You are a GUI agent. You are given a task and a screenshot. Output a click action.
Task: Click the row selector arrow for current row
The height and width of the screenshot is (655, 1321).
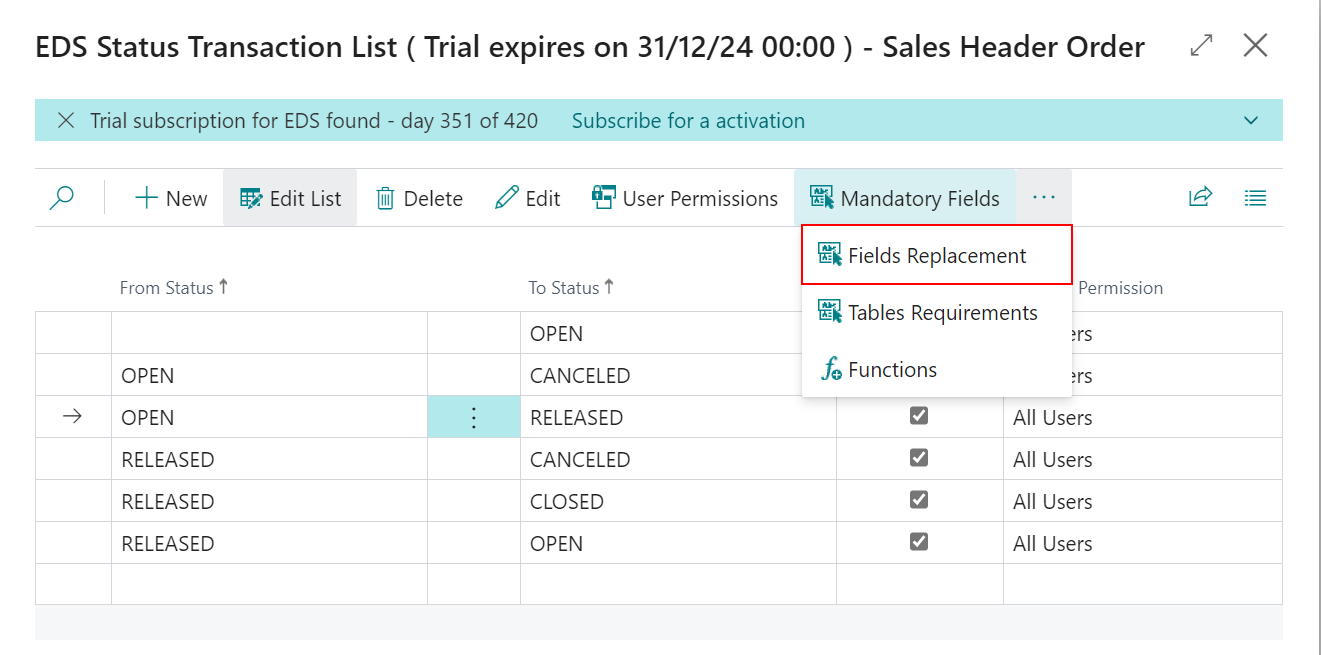click(x=73, y=417)
